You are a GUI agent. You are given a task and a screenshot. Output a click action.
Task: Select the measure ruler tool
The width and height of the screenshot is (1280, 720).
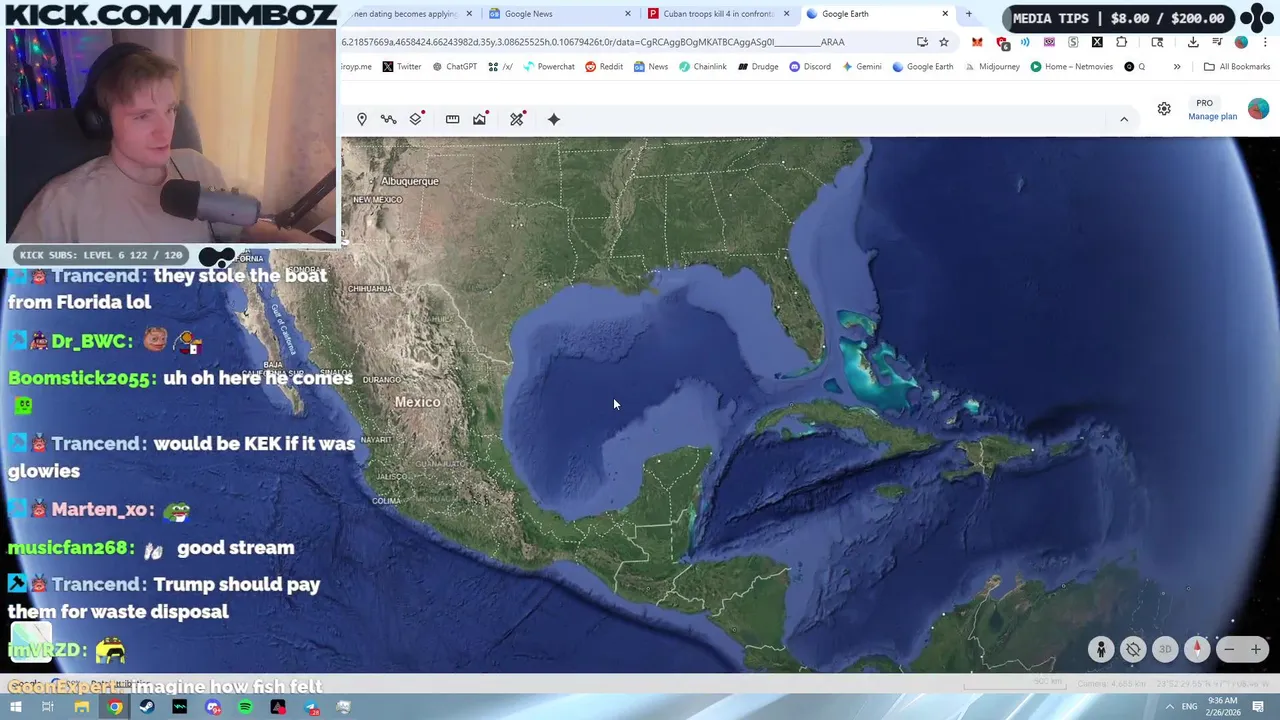click(452, 119)
